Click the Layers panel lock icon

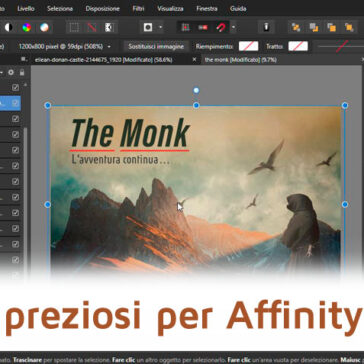coord(22,72)
